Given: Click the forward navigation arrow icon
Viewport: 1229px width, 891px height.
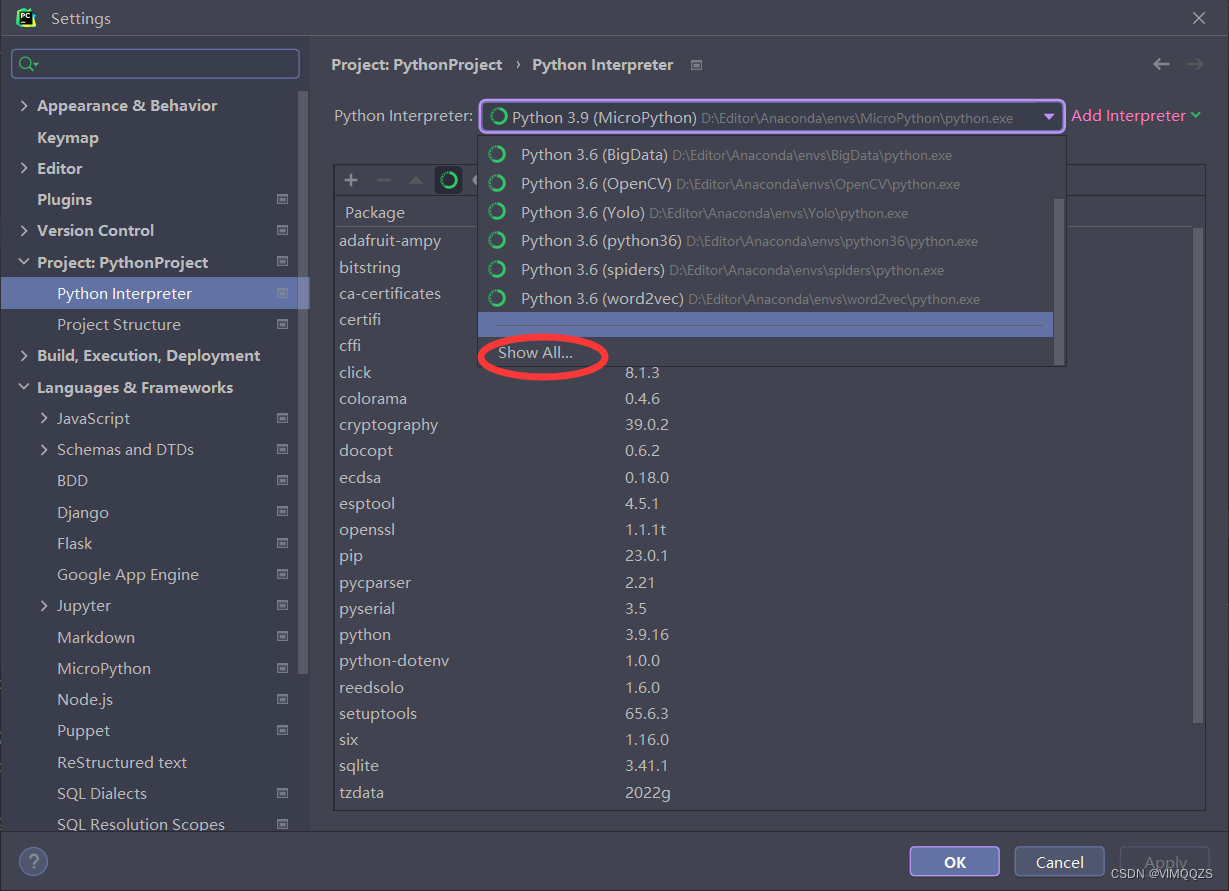Looking at the screenshot, I should 1195,64.
